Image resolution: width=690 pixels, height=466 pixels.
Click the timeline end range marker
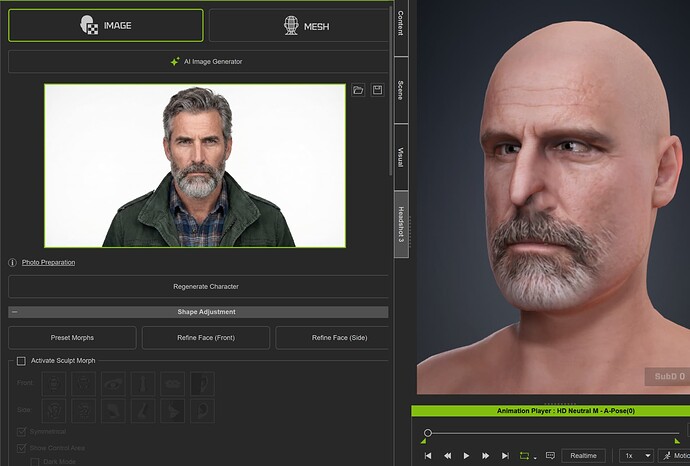[677, 441]
